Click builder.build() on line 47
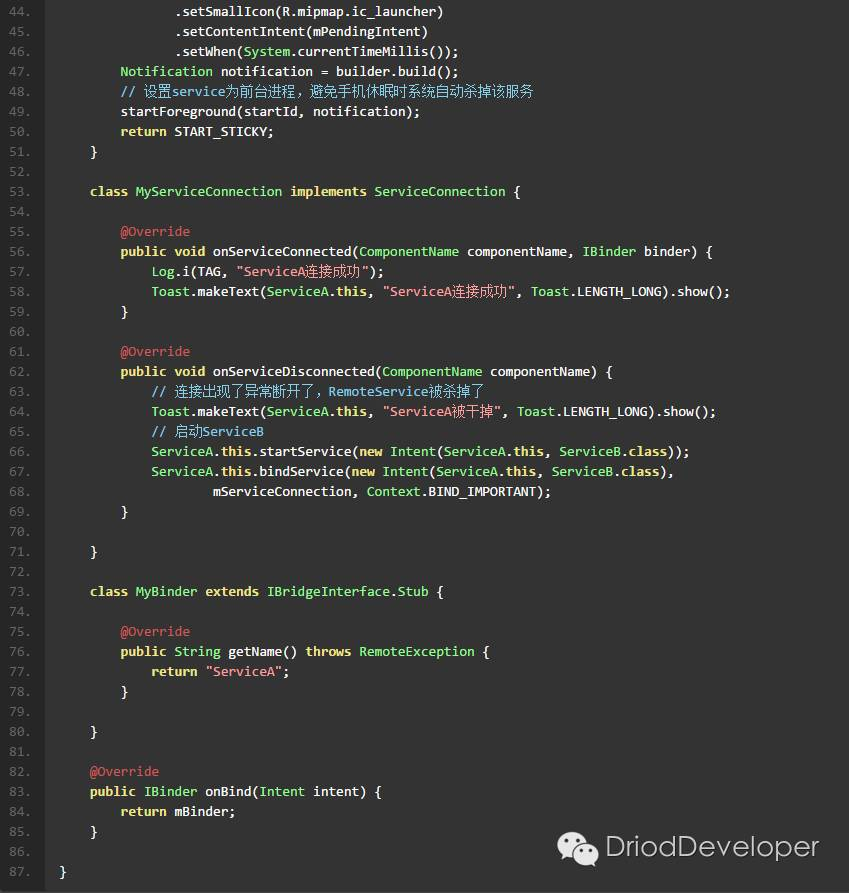The image size is (849, 893). (x=393, y=71)
